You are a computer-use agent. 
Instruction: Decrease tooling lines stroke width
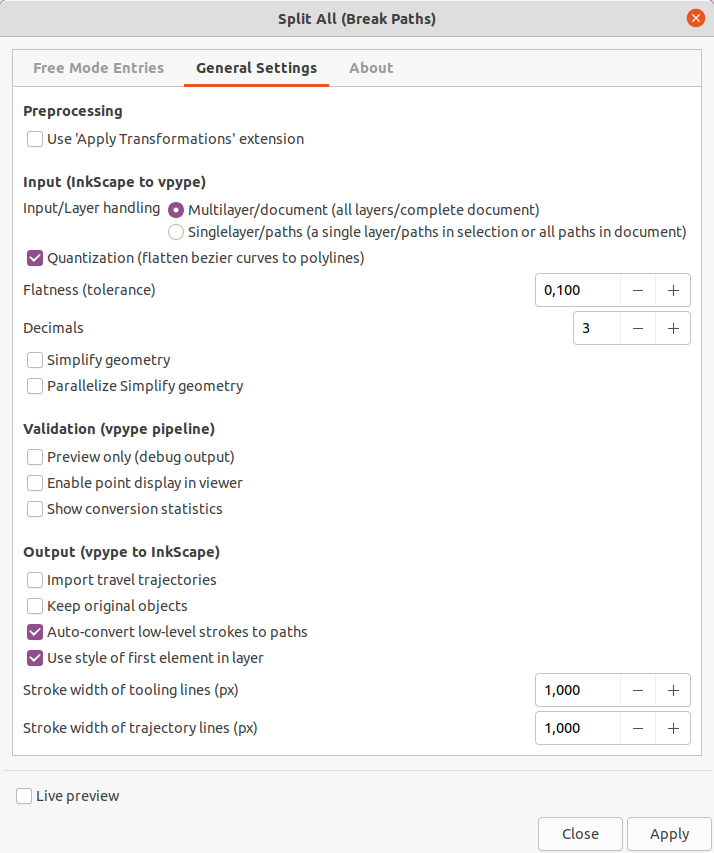[x=638, y=690]
